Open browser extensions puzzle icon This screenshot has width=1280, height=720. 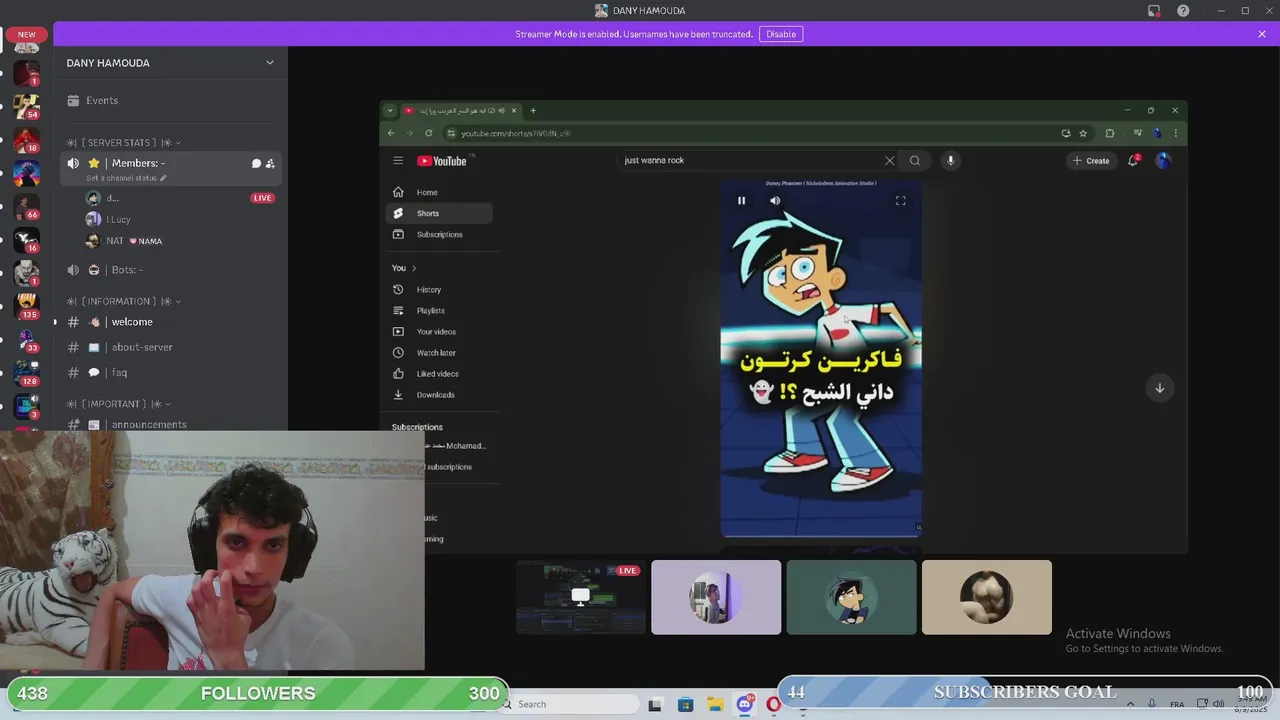tap(1110, 133)
